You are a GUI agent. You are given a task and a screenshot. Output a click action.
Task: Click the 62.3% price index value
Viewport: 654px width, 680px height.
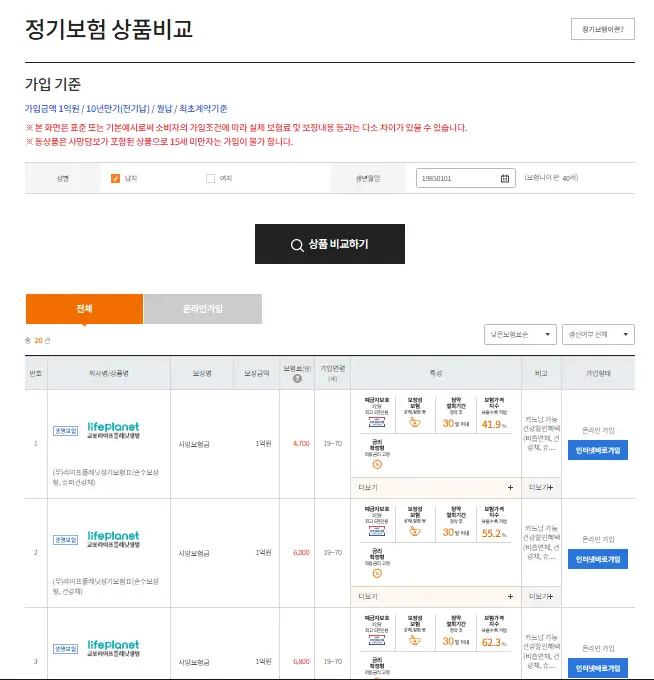click(494, 642)
